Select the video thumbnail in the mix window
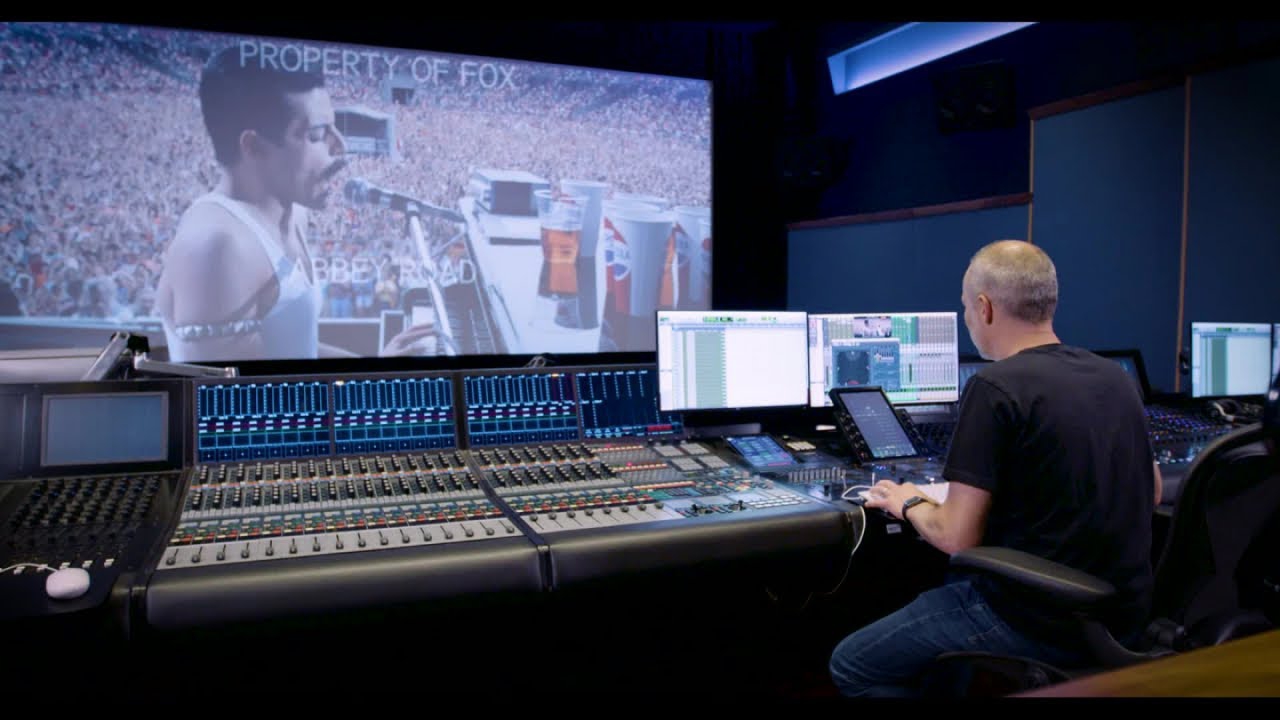 pyautogui.click(x=872, y=327)
